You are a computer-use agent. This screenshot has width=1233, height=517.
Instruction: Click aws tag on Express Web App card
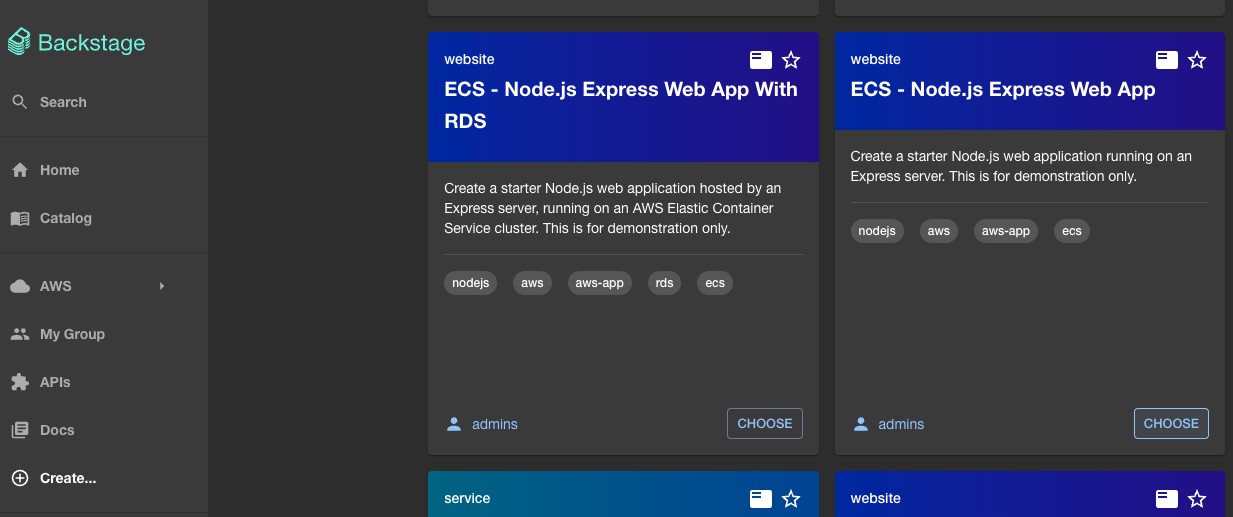click(938, 231)
